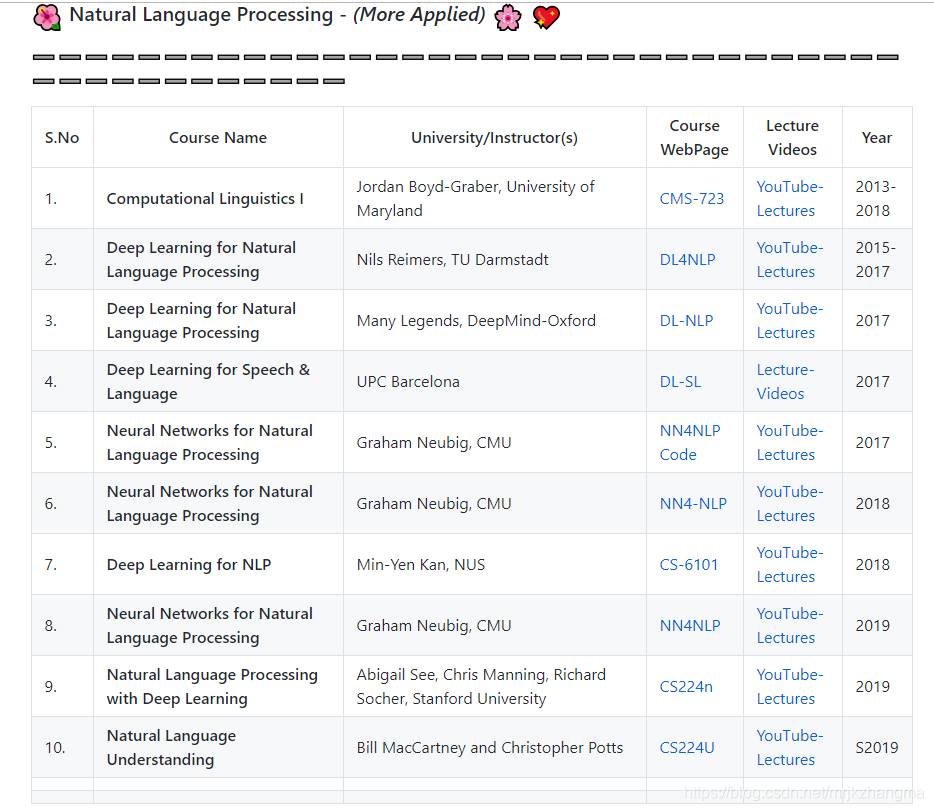Open YouTube-Lectures for Computational Linguistics I
This screenshot has width=934, height=811.
(790, 199)
